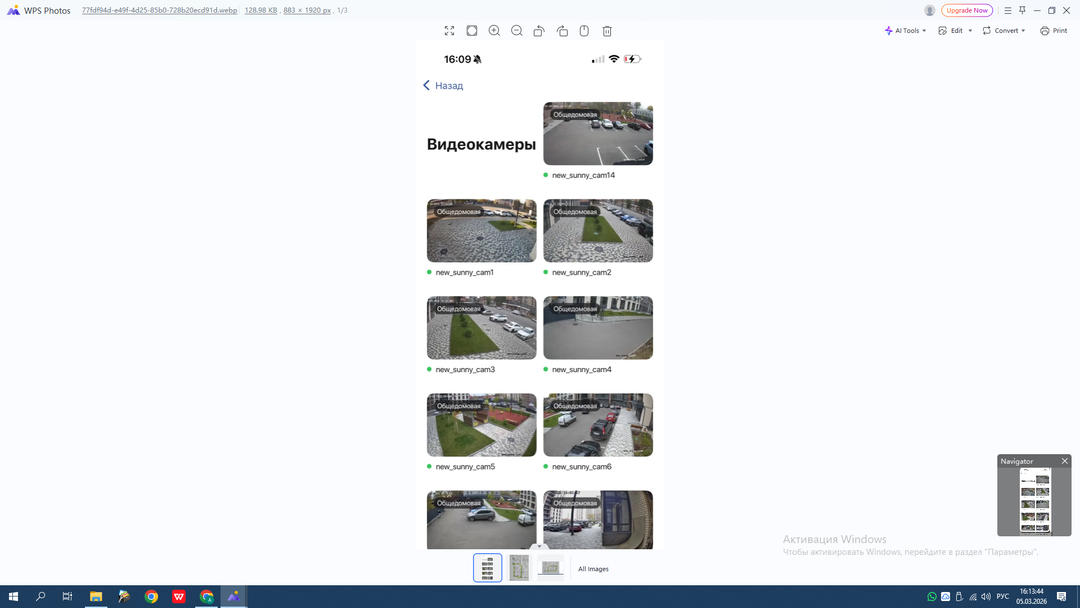Image resolution: width=1080 pixels, height=608 pixels.
Task: Click the fit-to-window icon
Action: [472, 31]
